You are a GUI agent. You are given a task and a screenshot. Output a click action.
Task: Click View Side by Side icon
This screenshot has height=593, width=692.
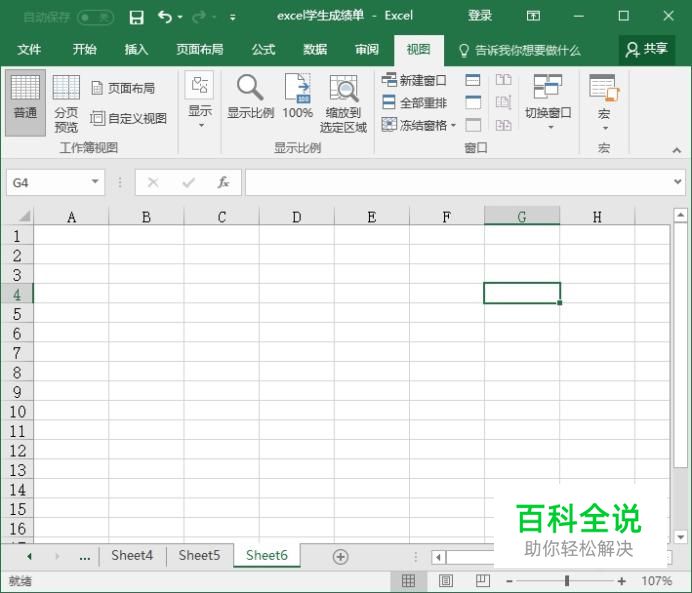point(504,80)
